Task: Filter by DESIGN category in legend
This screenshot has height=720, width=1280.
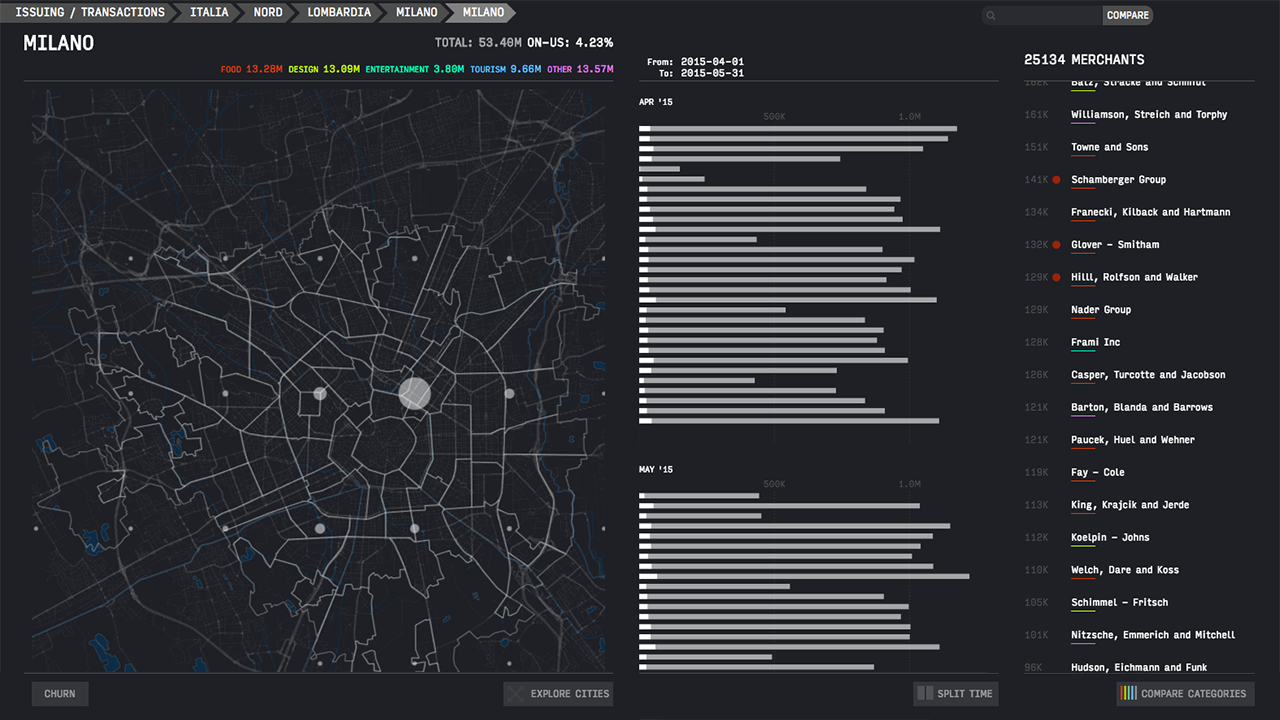Action: click(x=323, y=69)
